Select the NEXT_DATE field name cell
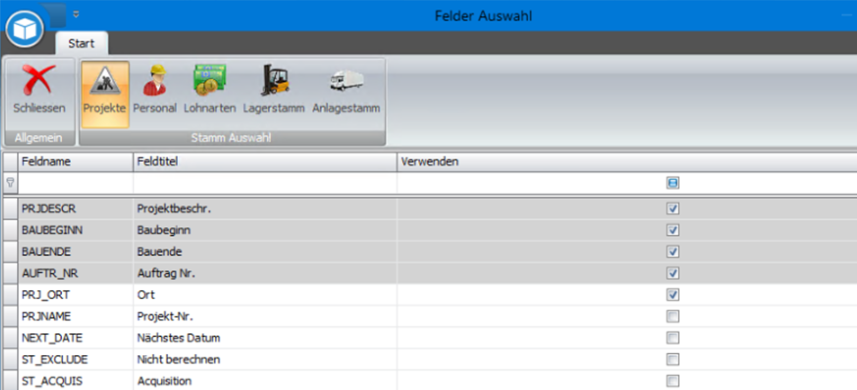This screenshot has width=857, height=390. pos(76,338)
